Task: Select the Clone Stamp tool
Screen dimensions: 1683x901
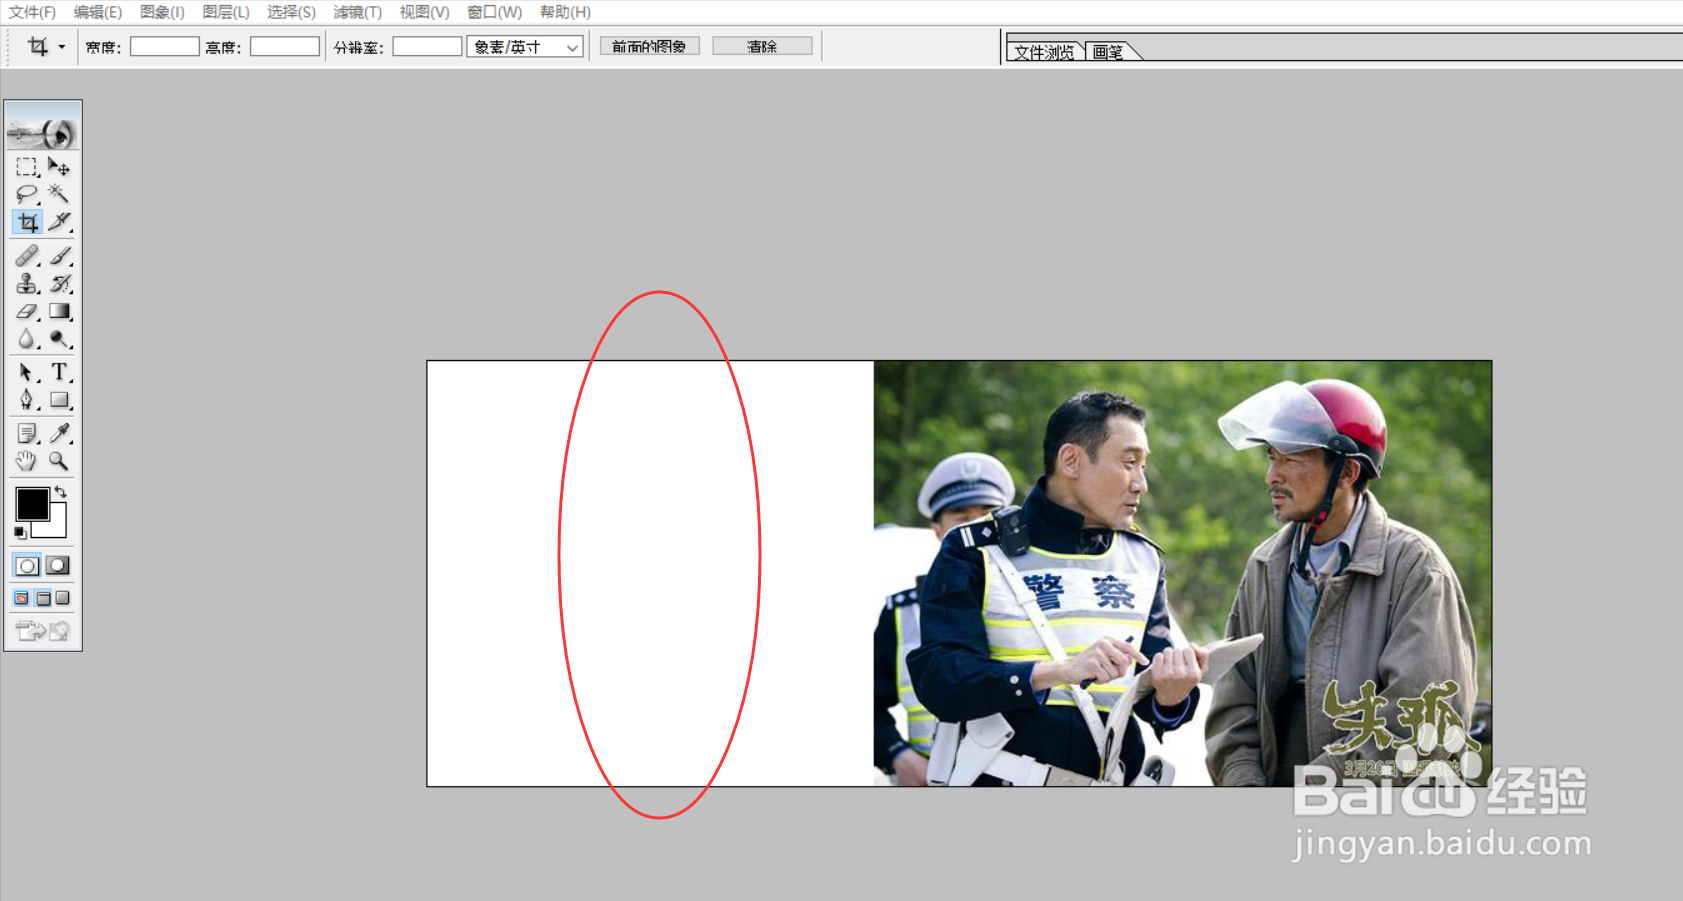Action: 27,284
